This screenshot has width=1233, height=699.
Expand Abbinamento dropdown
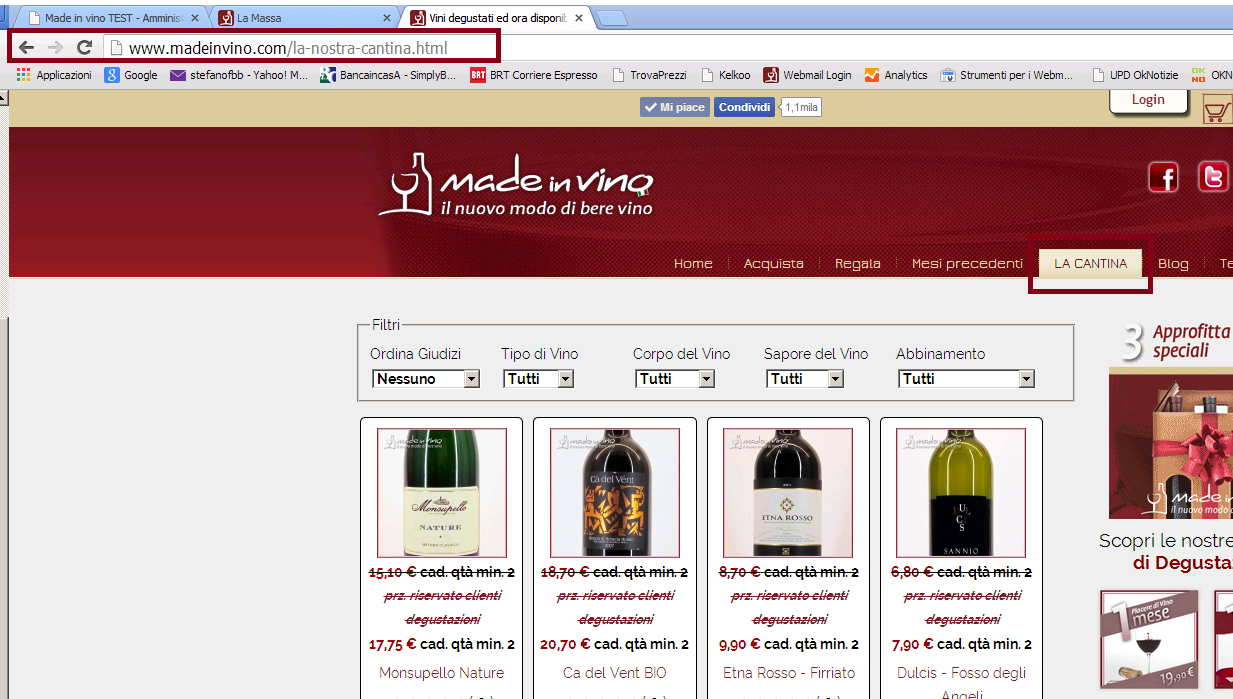coord(966,379)
